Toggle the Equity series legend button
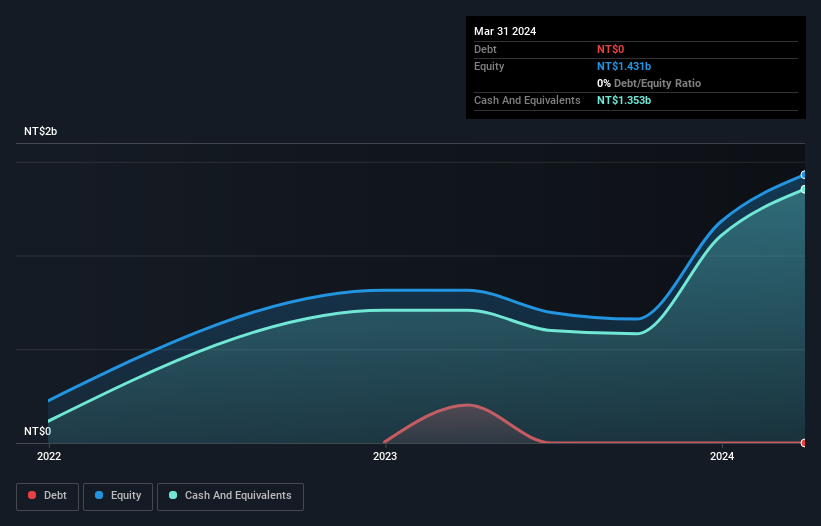The width and height of the screenshot is (821, 526). click(x=118, y=496)
